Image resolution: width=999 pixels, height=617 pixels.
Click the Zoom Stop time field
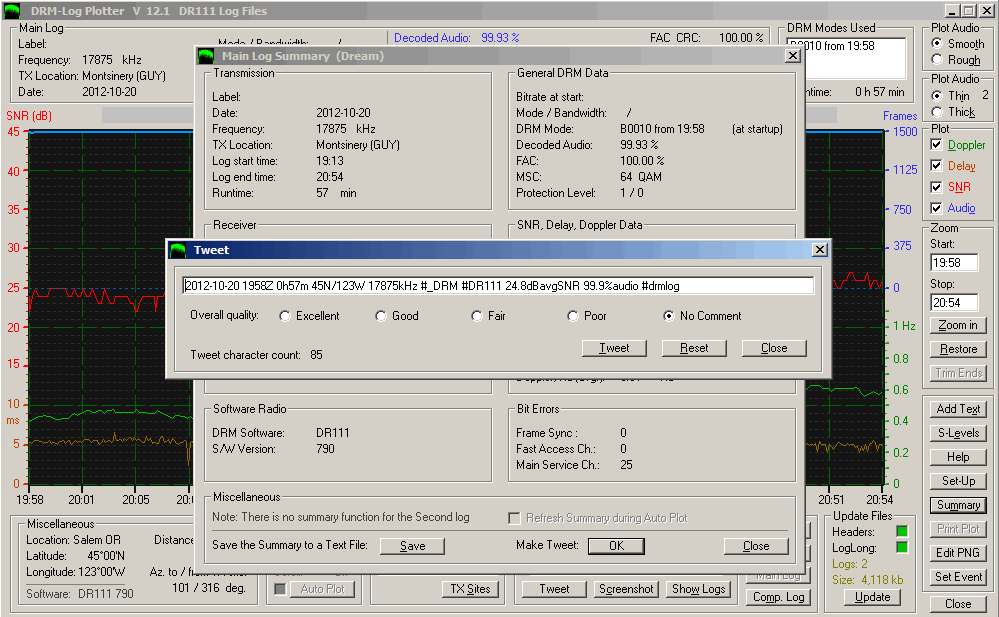click(954, 303)
